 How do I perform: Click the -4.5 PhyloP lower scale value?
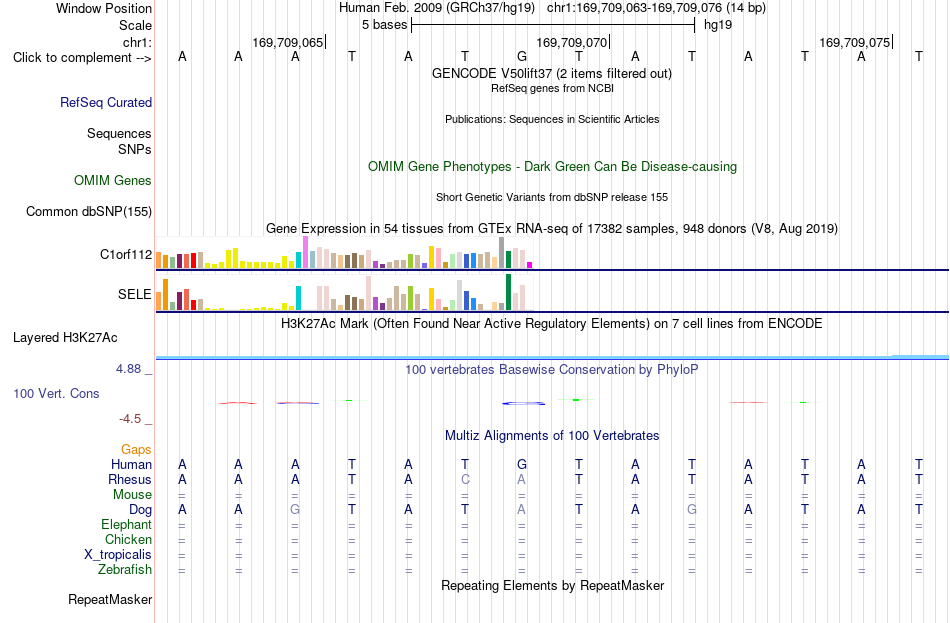(130, 419)
